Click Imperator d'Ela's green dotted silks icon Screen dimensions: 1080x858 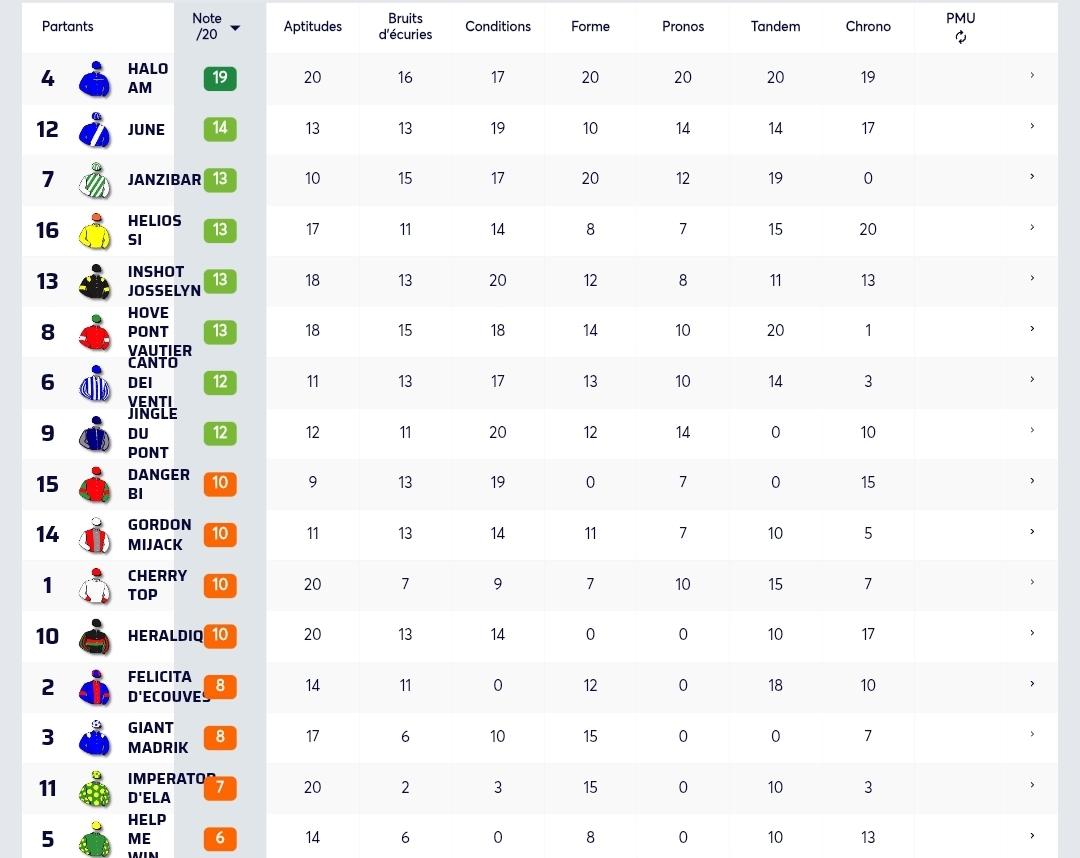[x=94, y=788]
